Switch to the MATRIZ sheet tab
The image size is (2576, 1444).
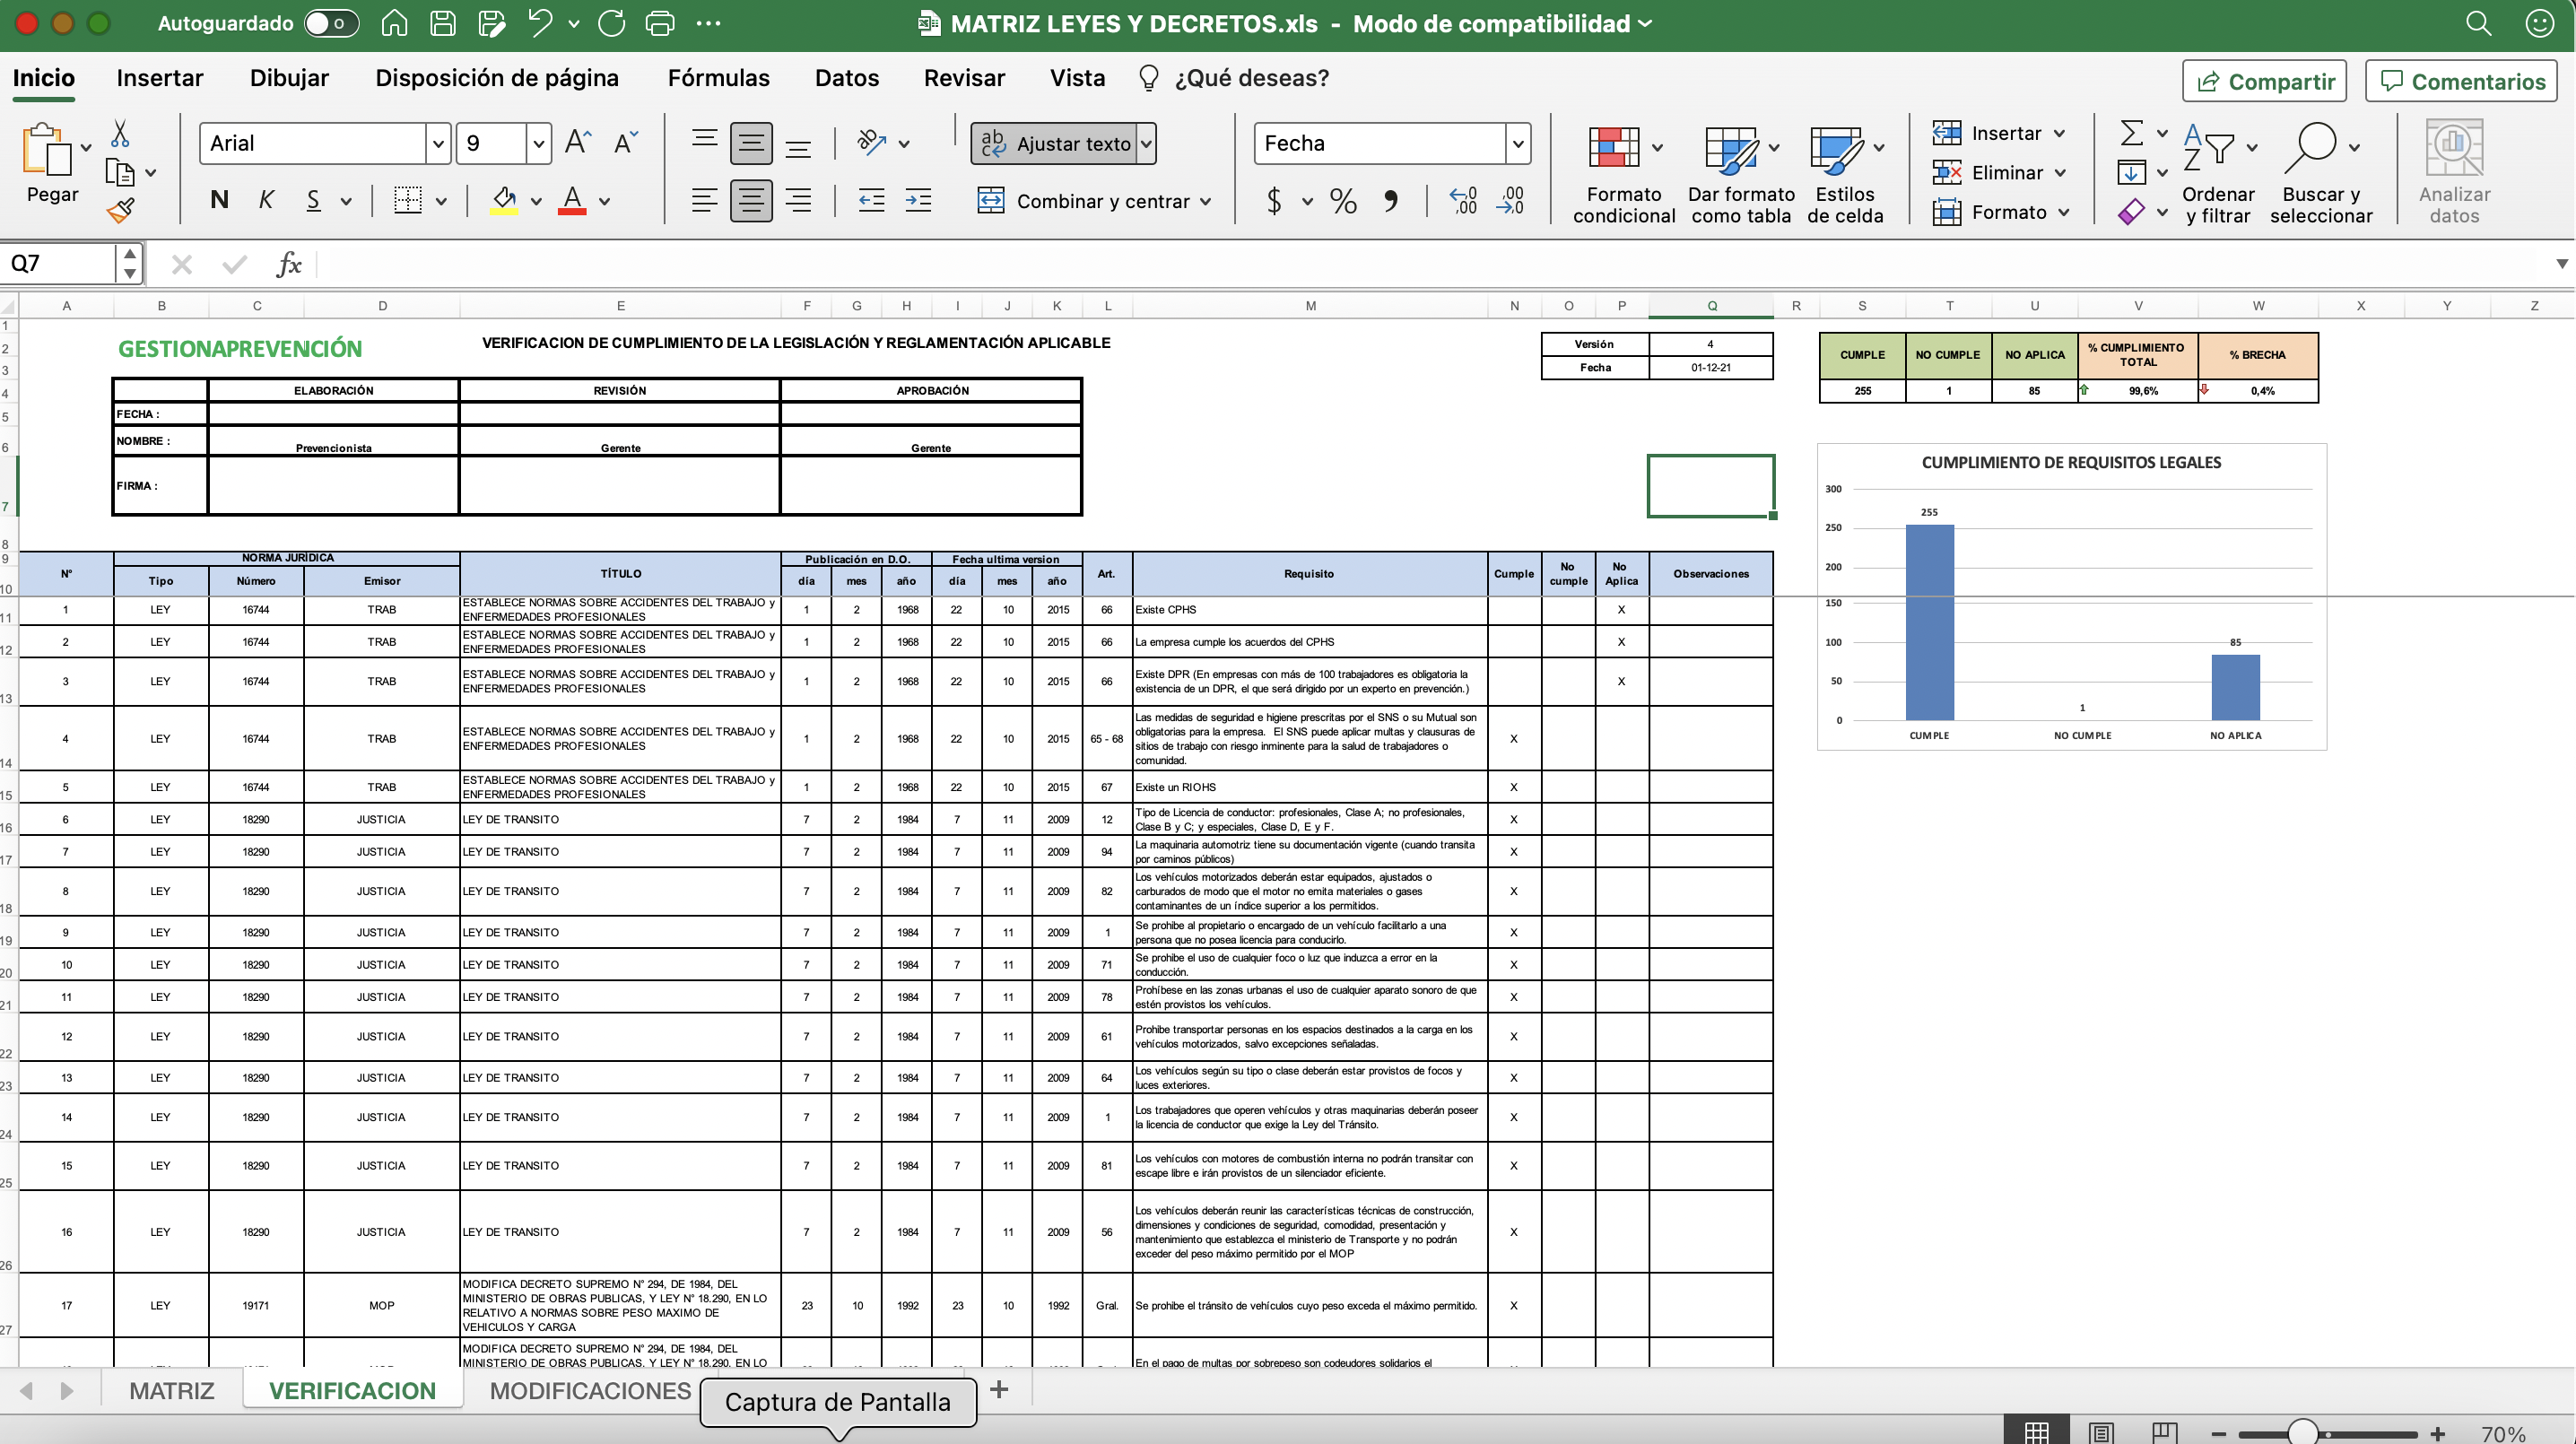[x=172, y=1390]
